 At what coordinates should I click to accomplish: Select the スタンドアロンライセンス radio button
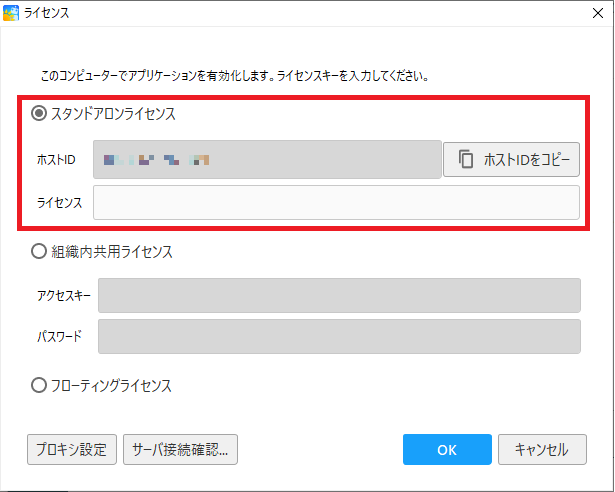pyautogui.click(x=39, y=114)
